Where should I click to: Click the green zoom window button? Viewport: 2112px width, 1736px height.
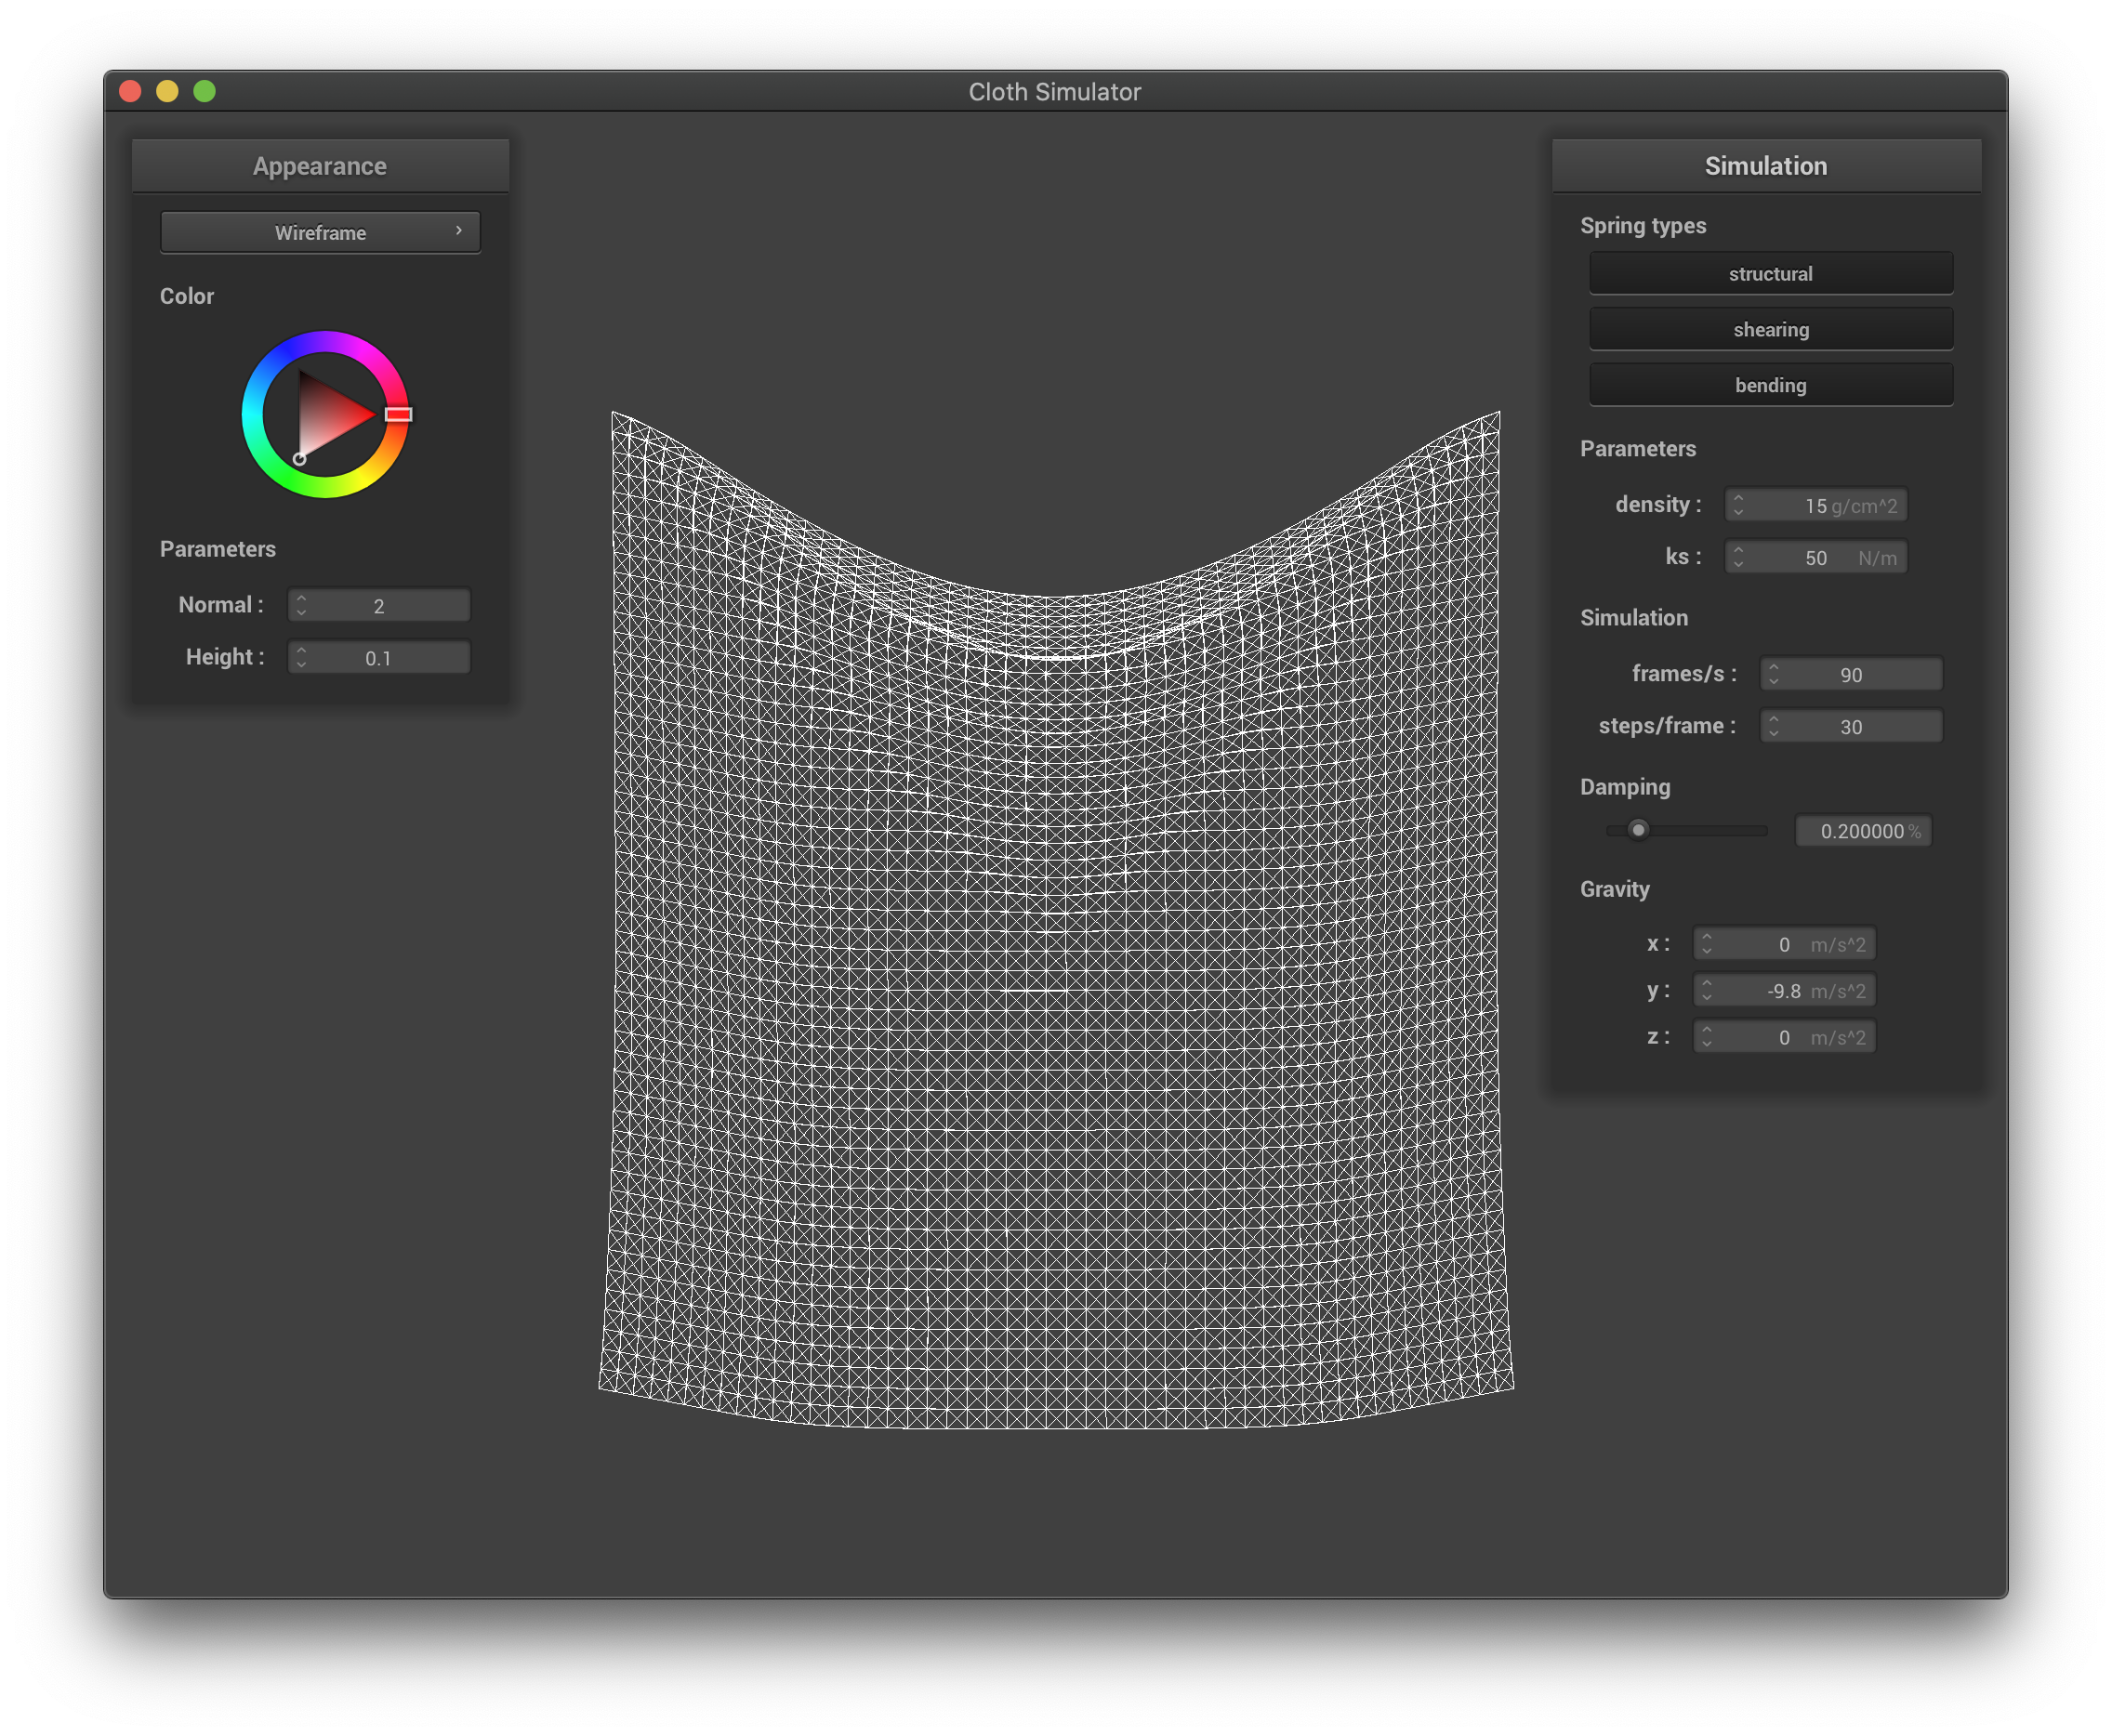click(205, 91)
